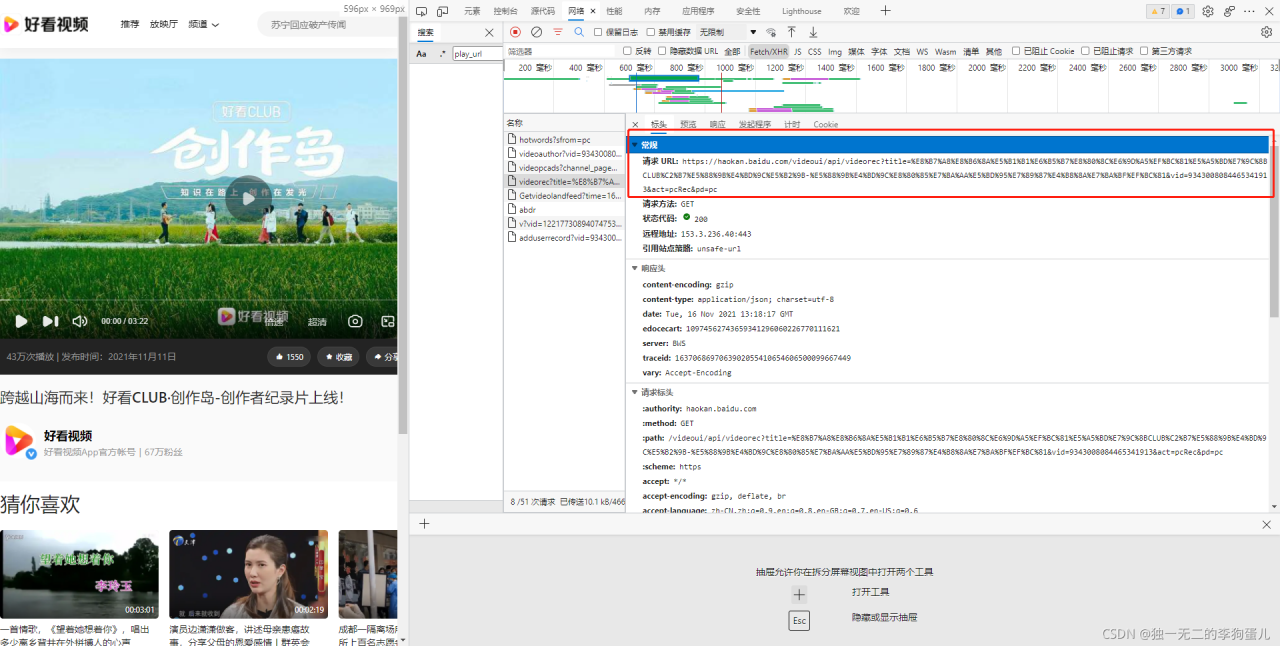This screenshot has width=1280, height=646.
Task: Open DevTools settings gear
Action: tap(1208, 11)
